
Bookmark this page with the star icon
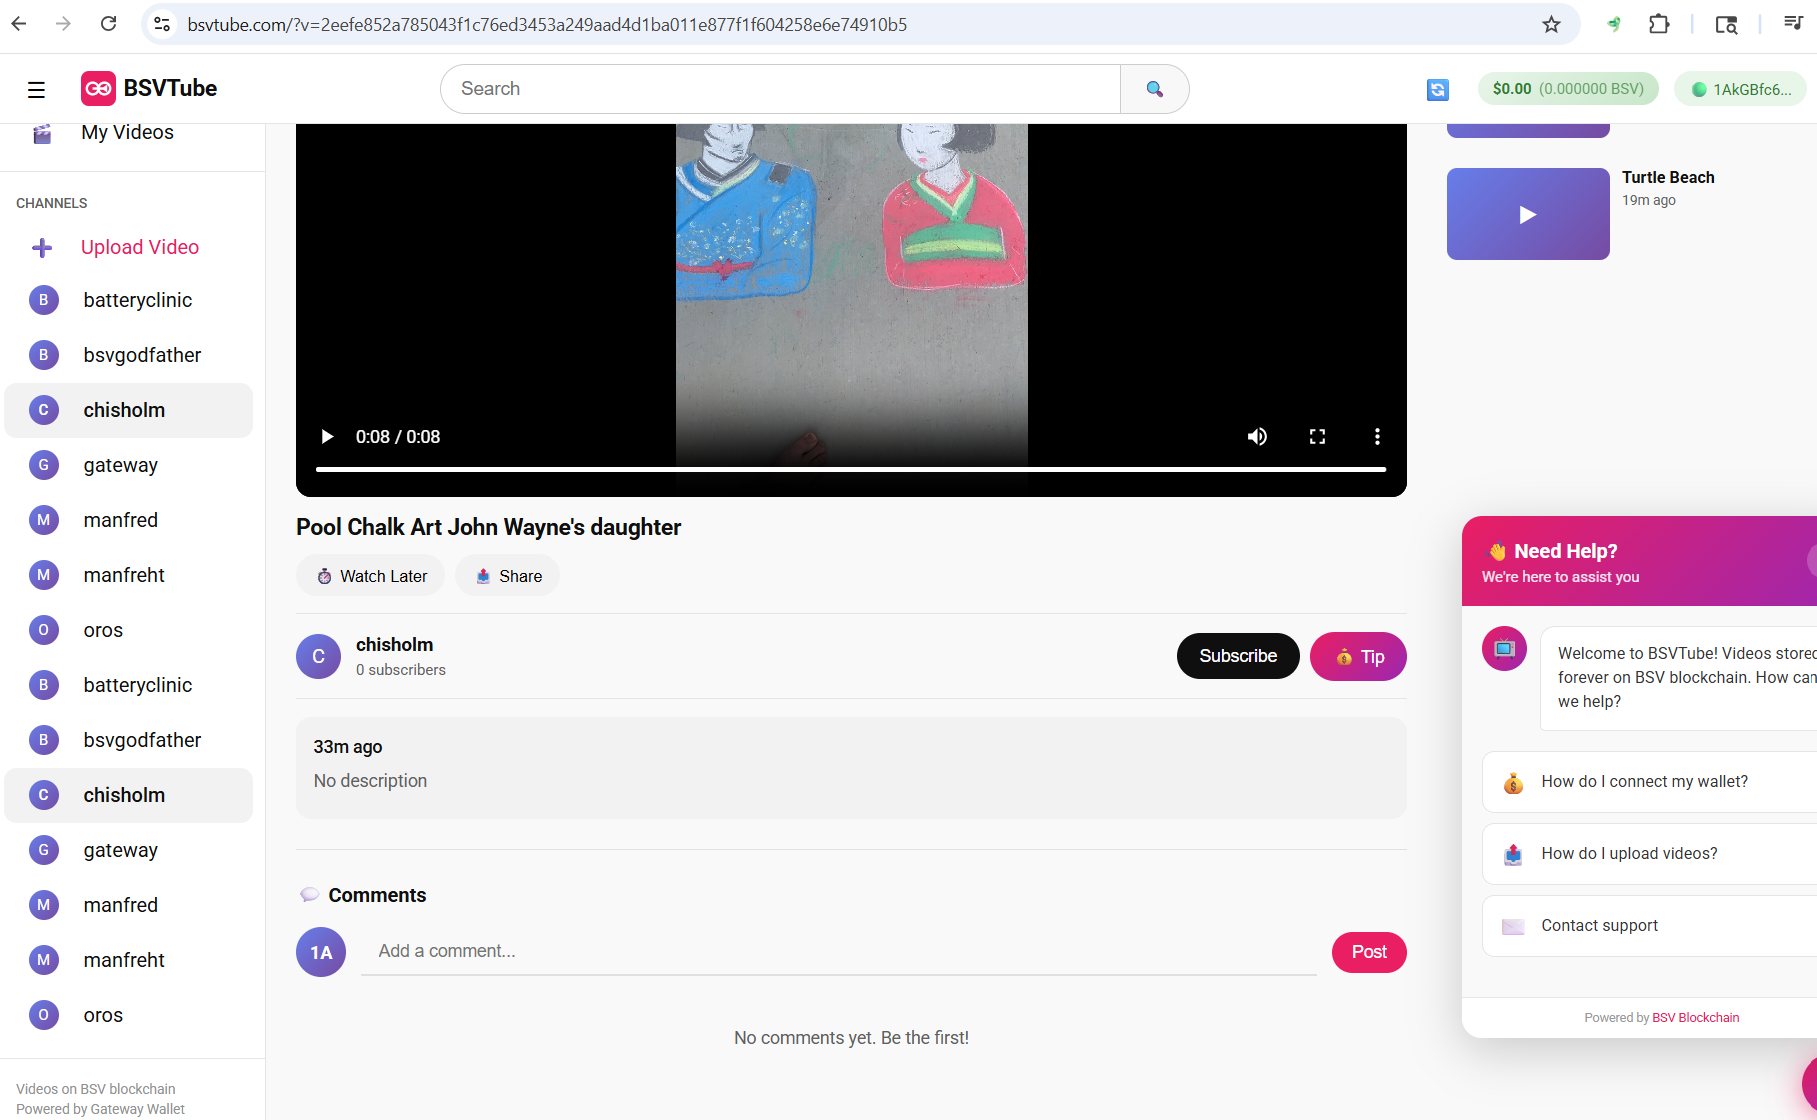point(1551,24)
